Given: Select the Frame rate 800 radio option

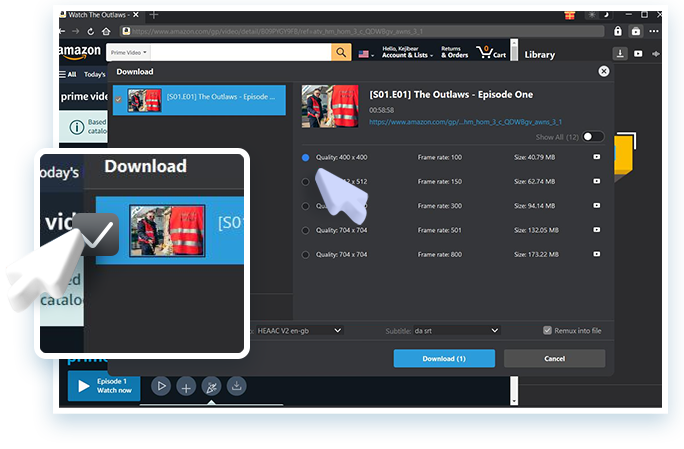Looking at the screenshot, I should point(305,255).
